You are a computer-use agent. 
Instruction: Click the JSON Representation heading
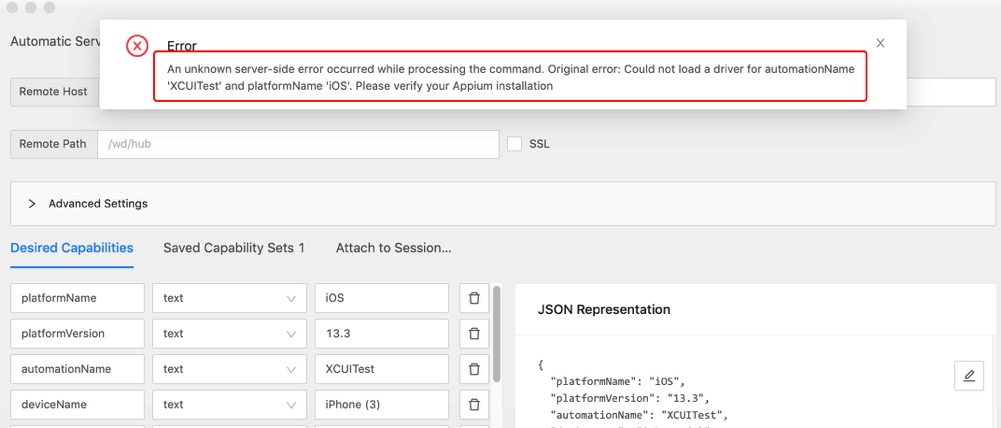point(604,309)
